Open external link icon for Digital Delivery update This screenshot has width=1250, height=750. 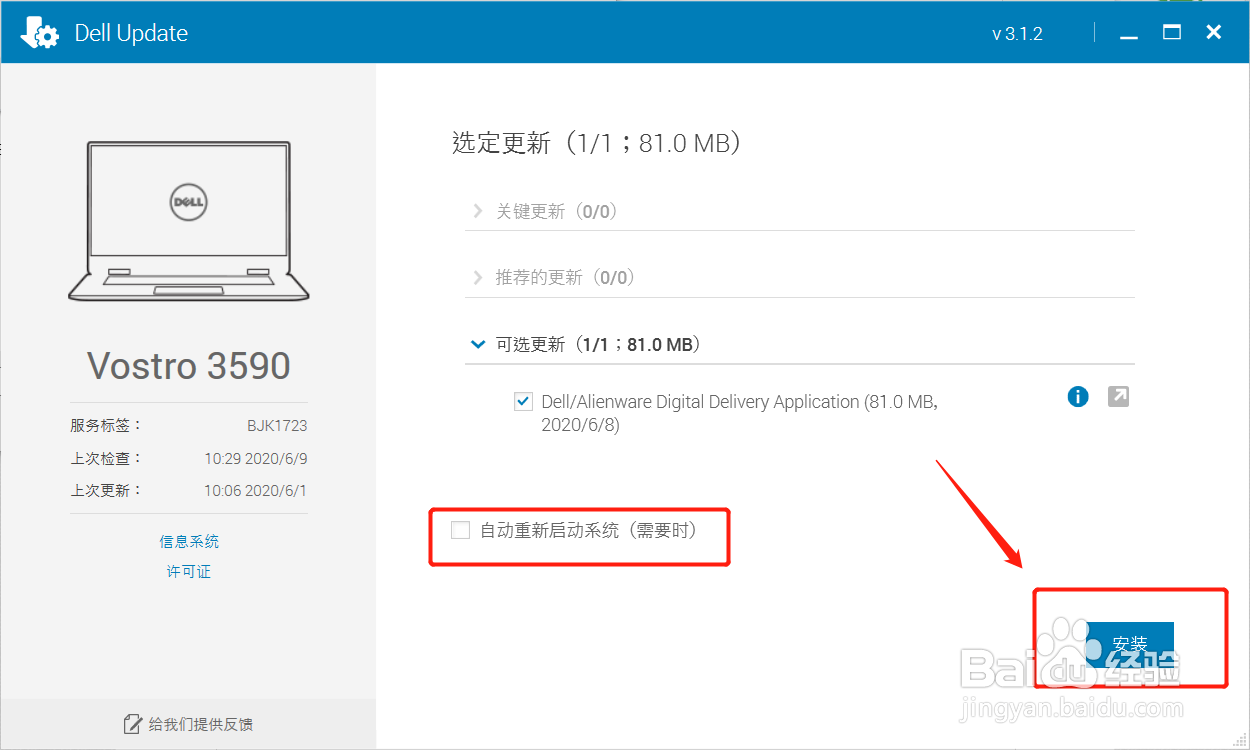[1119, 397]
